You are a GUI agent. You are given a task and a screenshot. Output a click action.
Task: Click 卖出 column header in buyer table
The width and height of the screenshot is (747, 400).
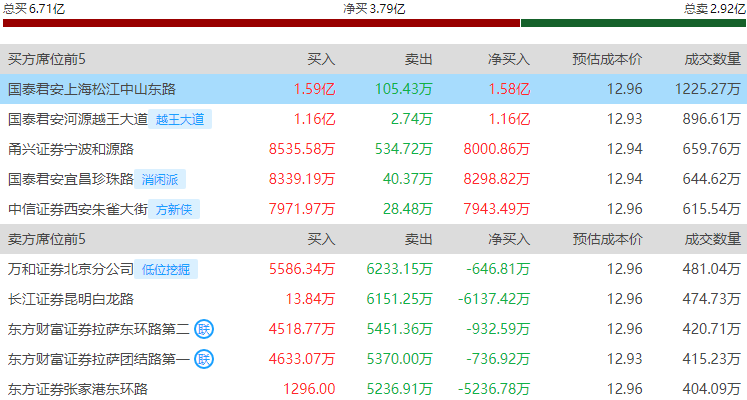418,59
